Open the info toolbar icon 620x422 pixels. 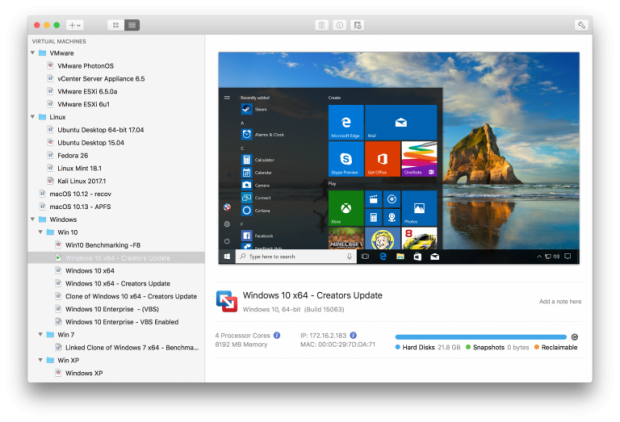(x=339, y=25)
